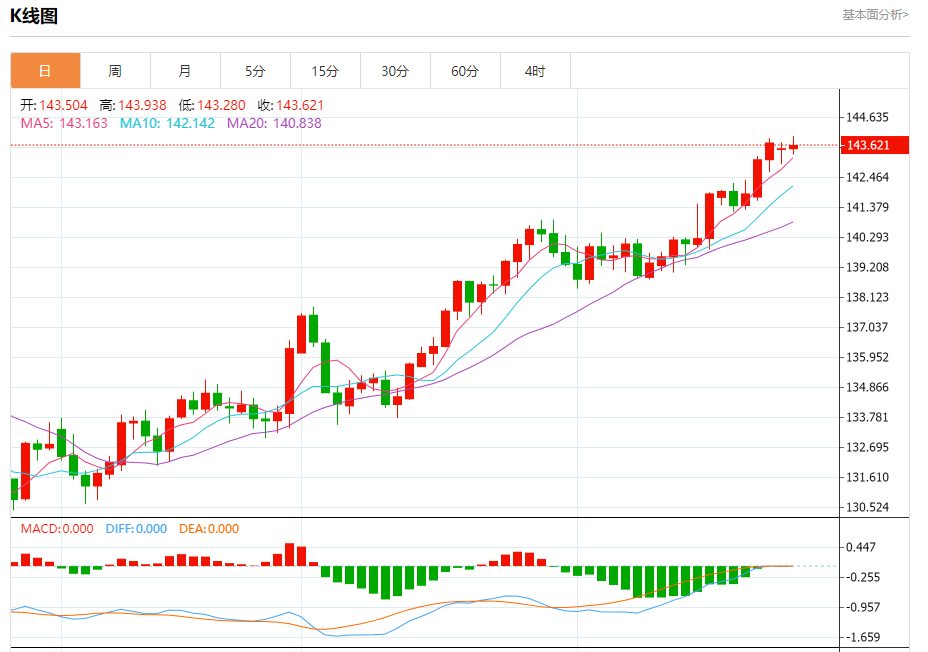Viewport: 928px width, 652px height.
Task: Open the 5分 timeframe tab
Action: (255, 71)
